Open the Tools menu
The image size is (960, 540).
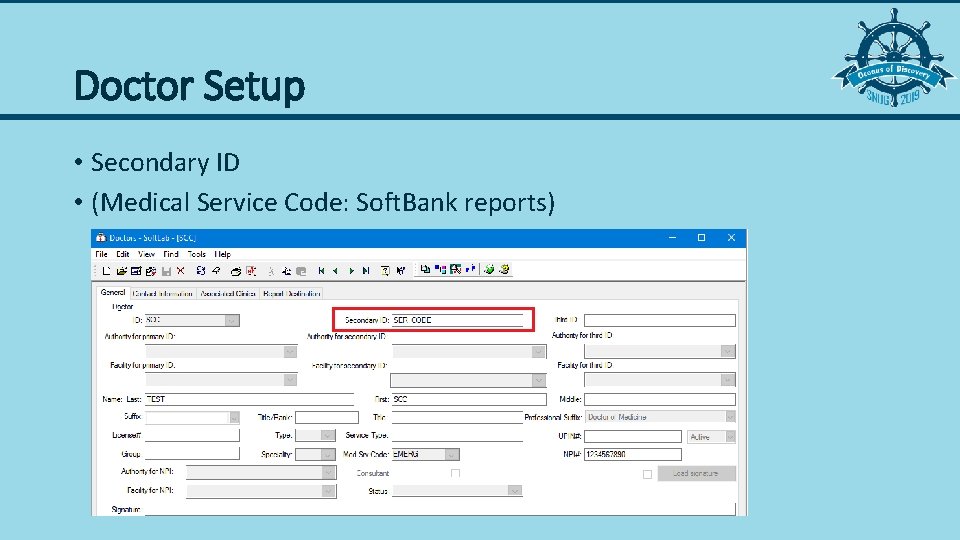coord(197,254)
